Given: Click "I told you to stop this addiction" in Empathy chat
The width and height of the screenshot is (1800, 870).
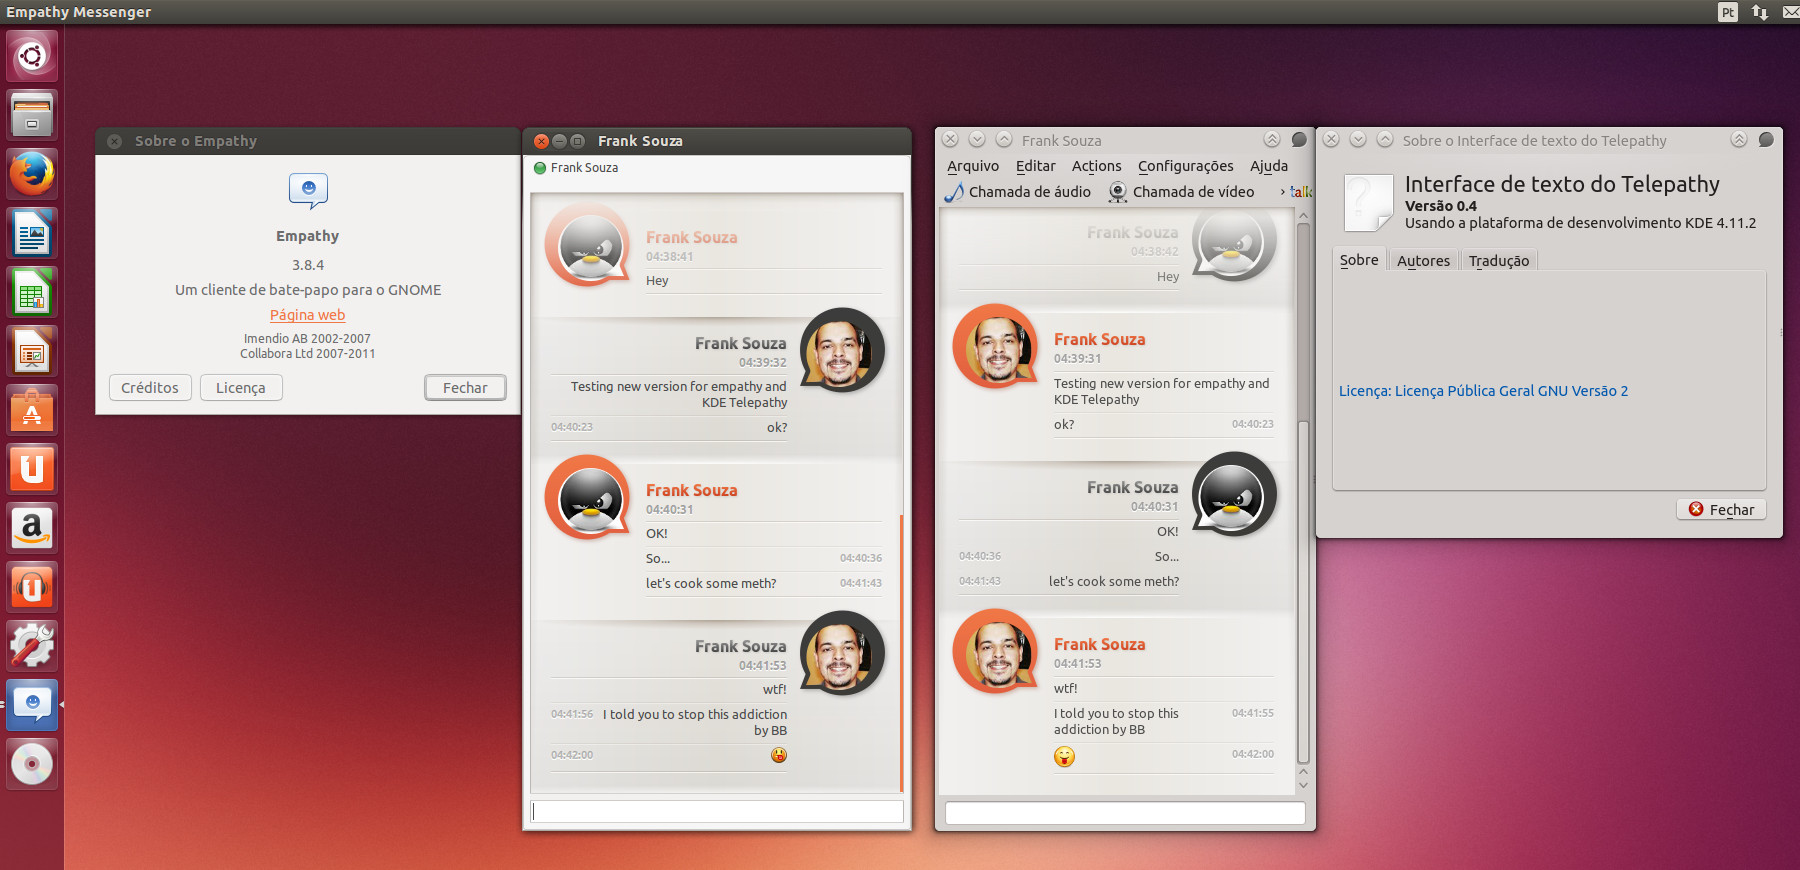Looking at the screenshot, I should click(695, 722).
